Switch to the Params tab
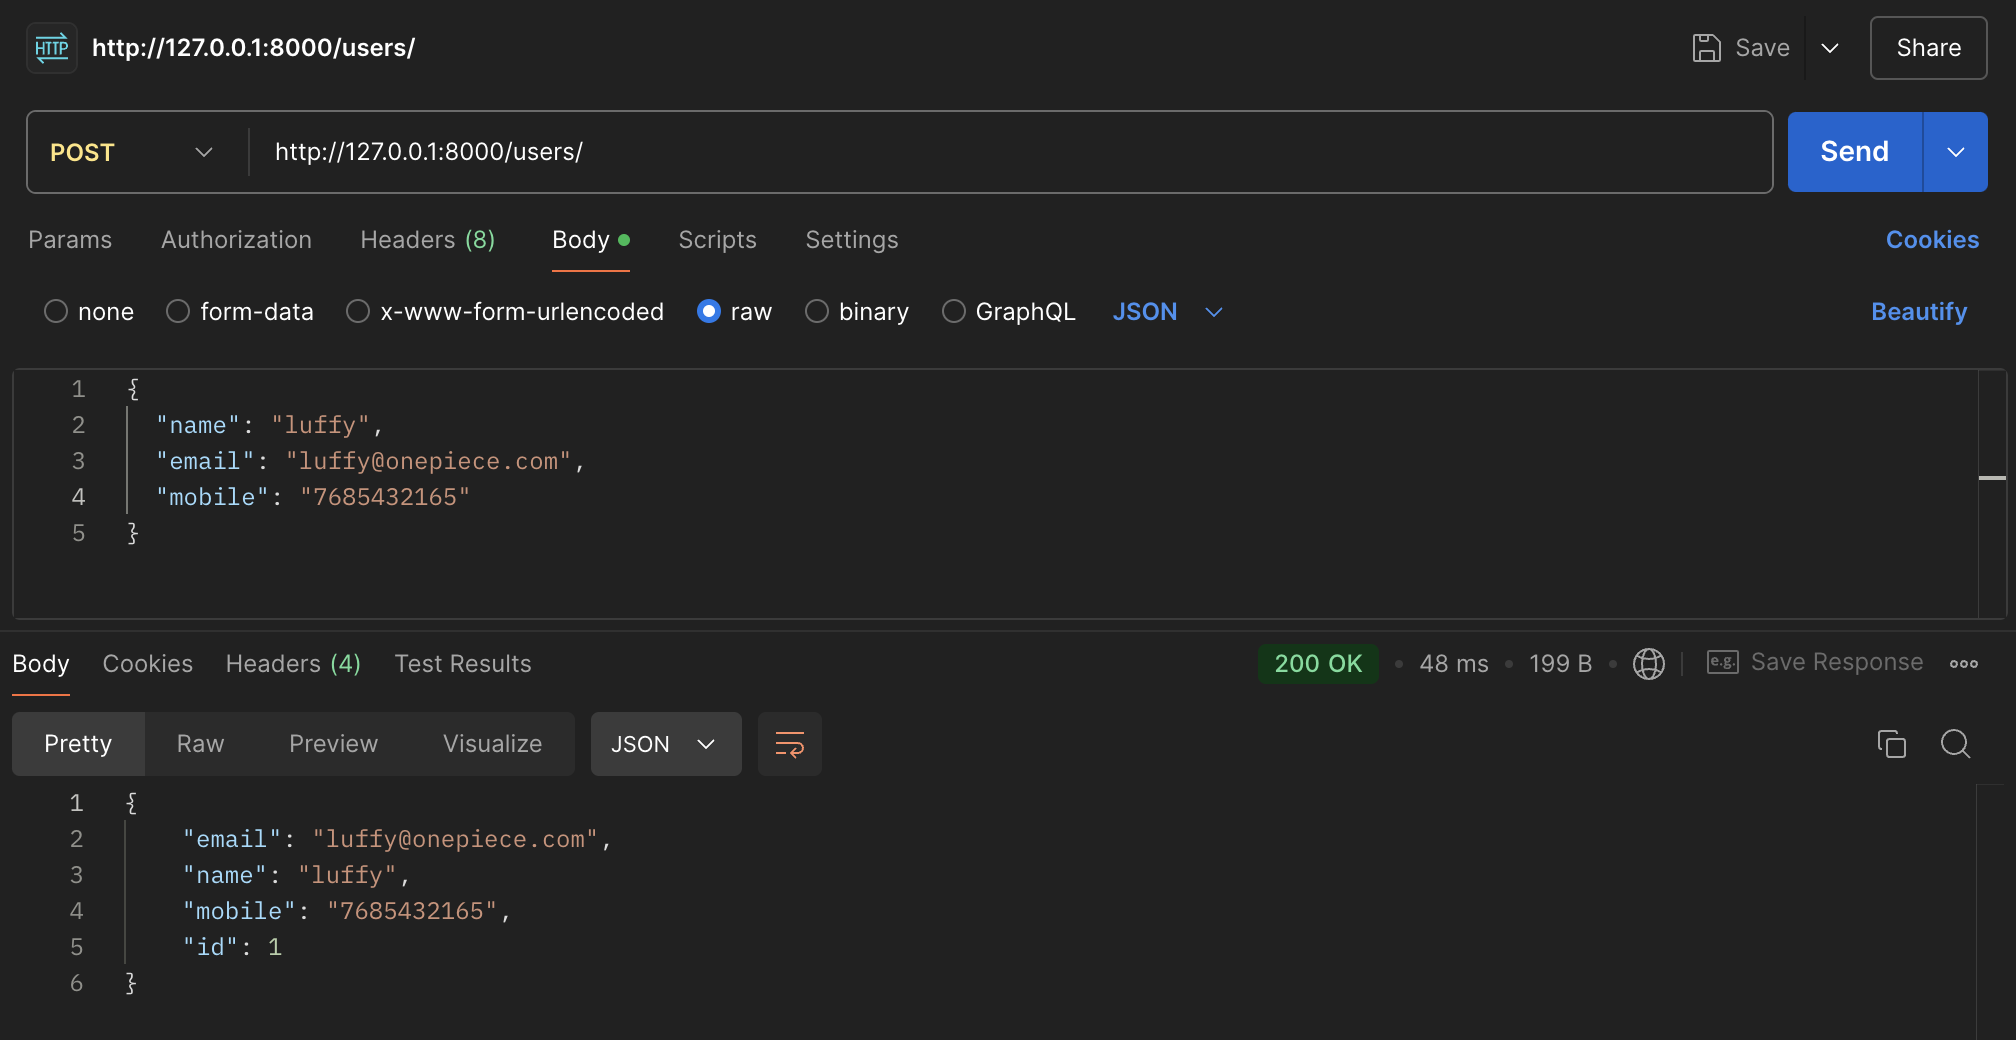This screenshot has width=2016, height=1040. [x=70, y=240]
